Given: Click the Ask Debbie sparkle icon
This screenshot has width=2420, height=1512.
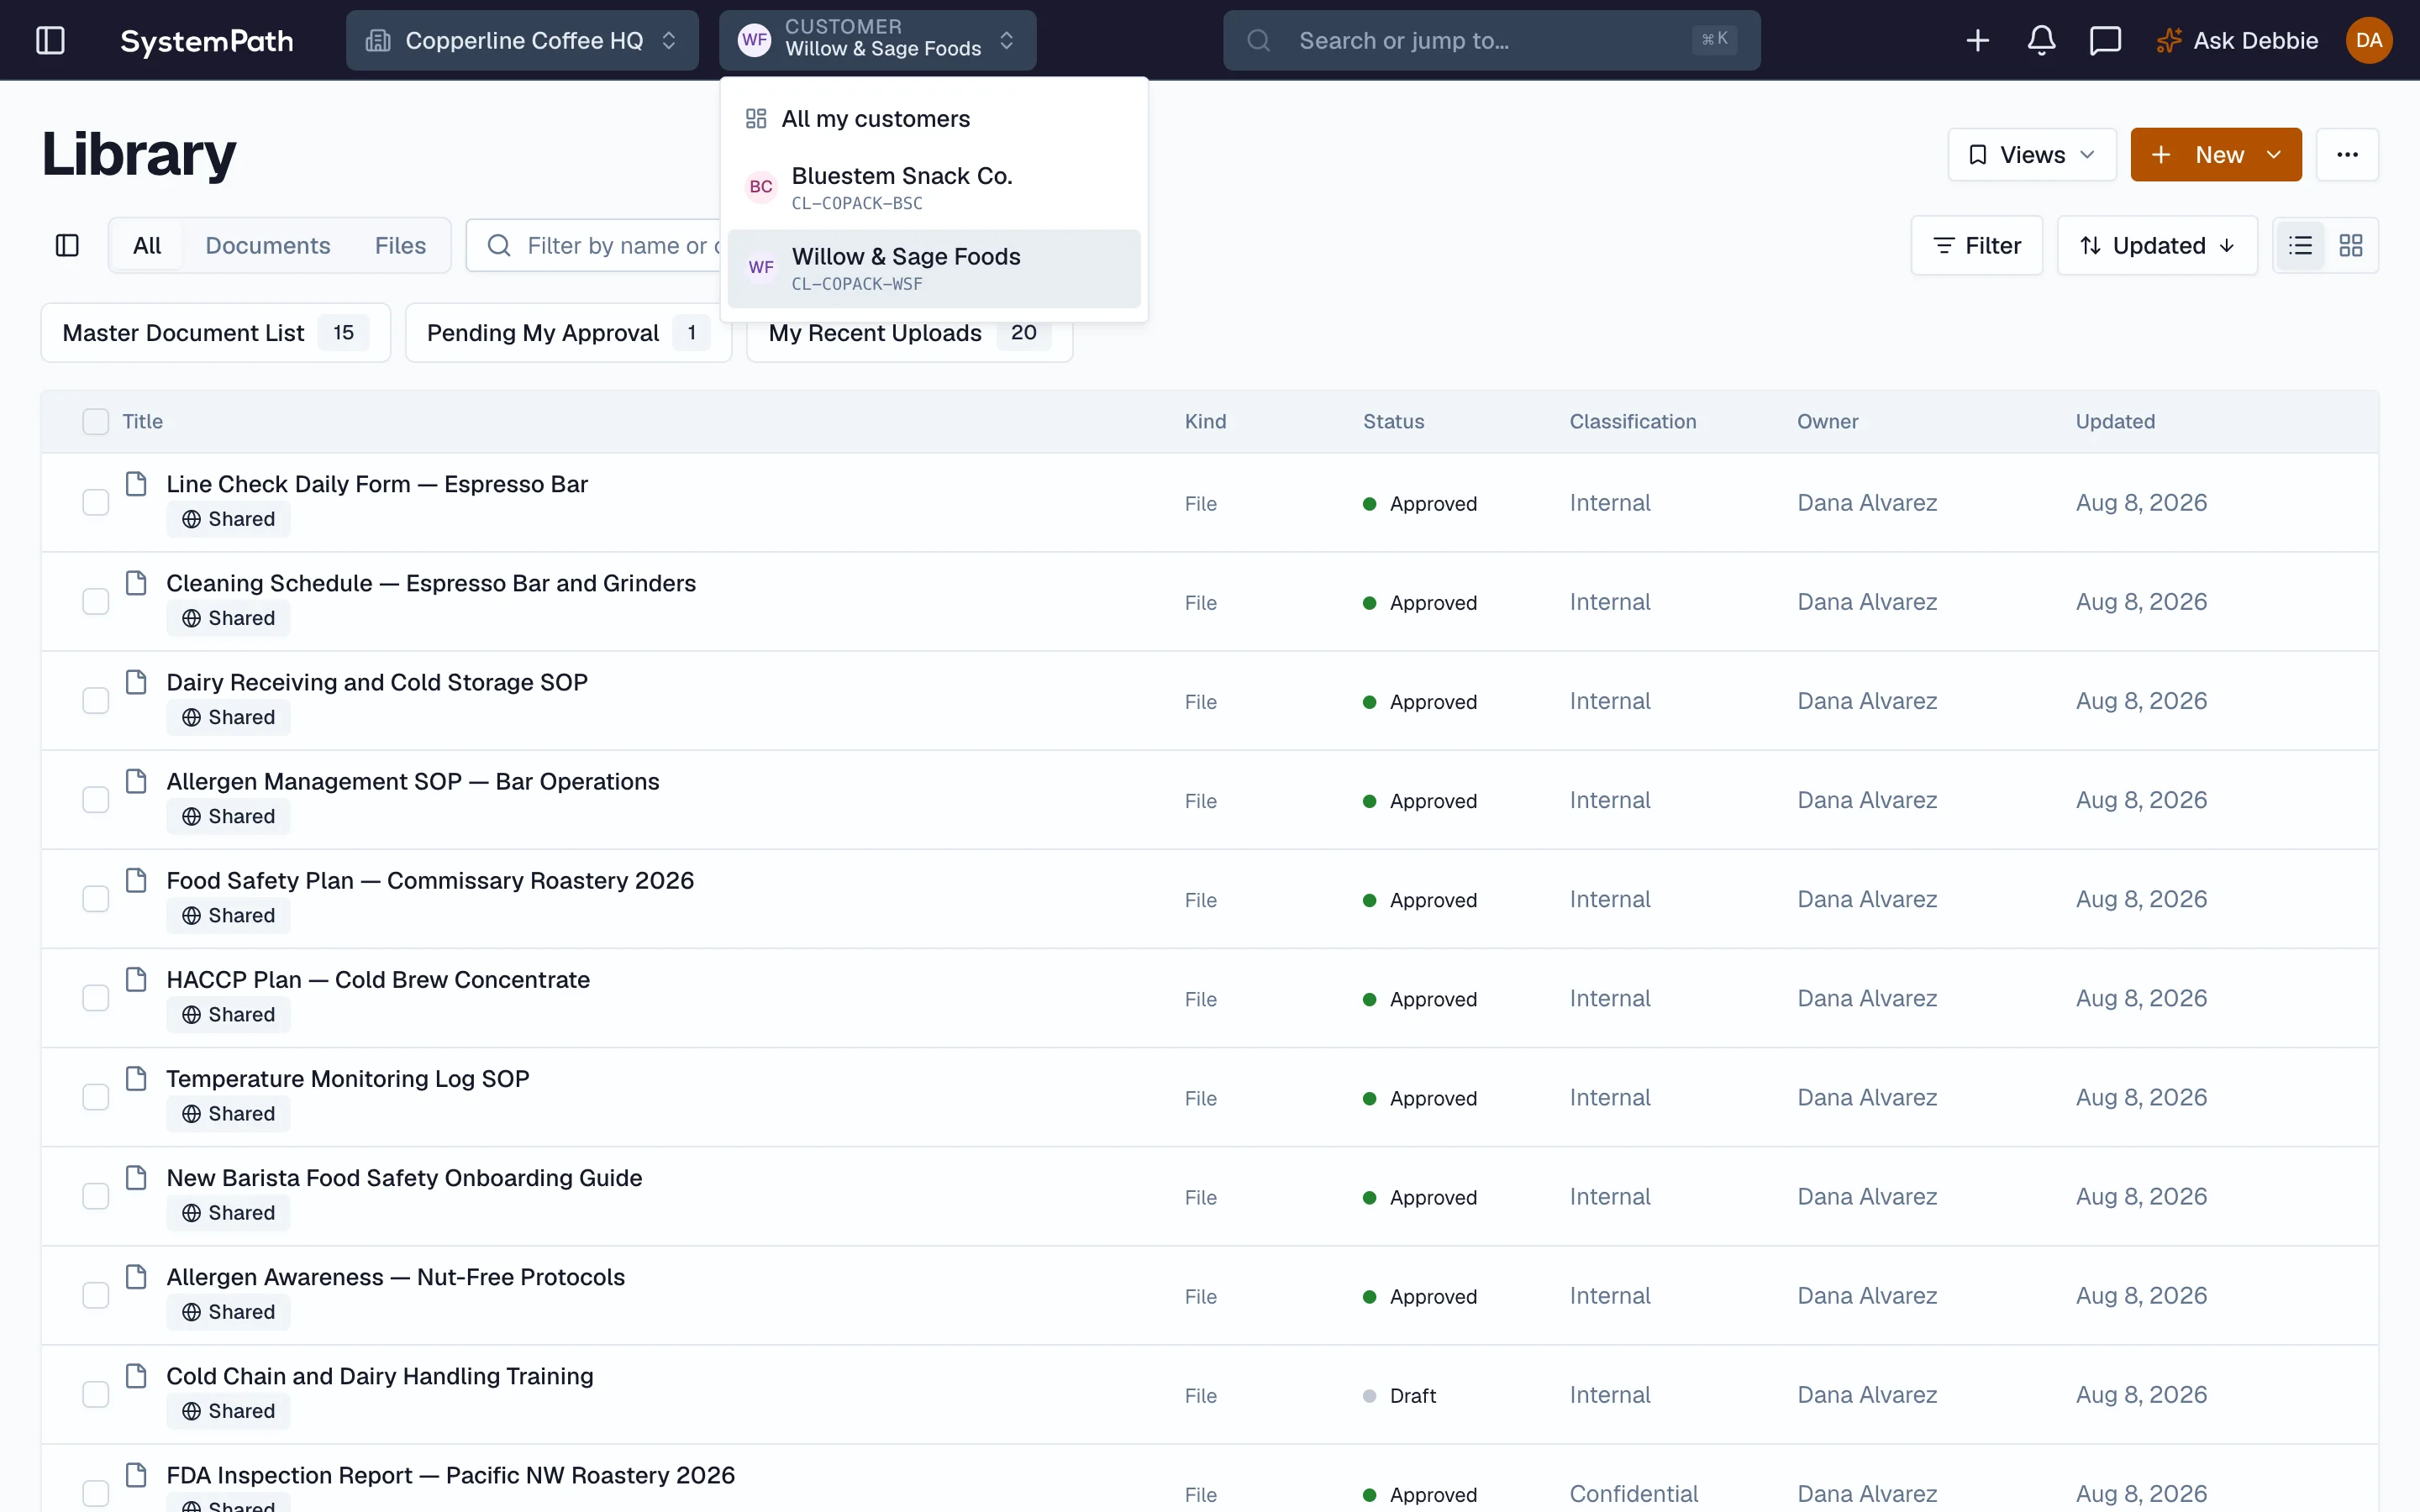Looking at the screenshot, I should pyautogui.click(x=2168, y=41).
